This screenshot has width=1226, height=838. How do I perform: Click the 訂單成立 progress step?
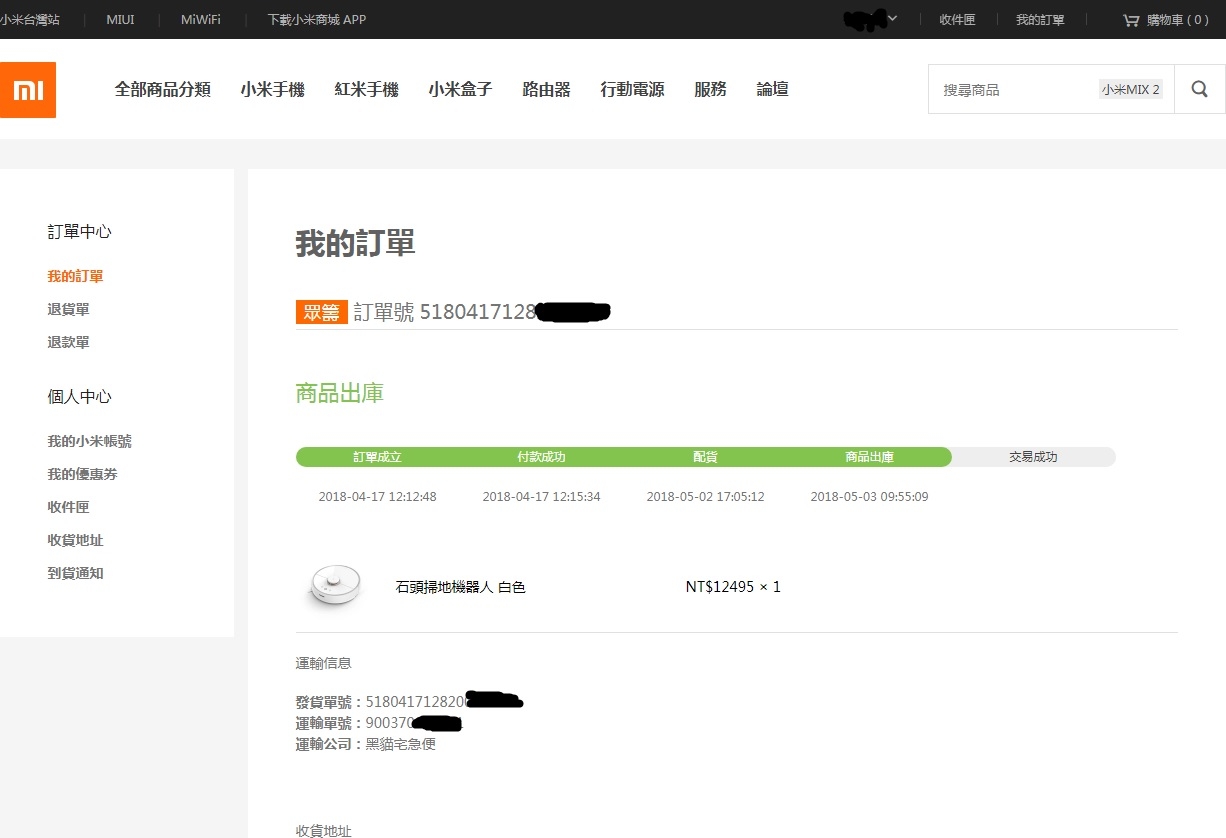click(378, 457)
